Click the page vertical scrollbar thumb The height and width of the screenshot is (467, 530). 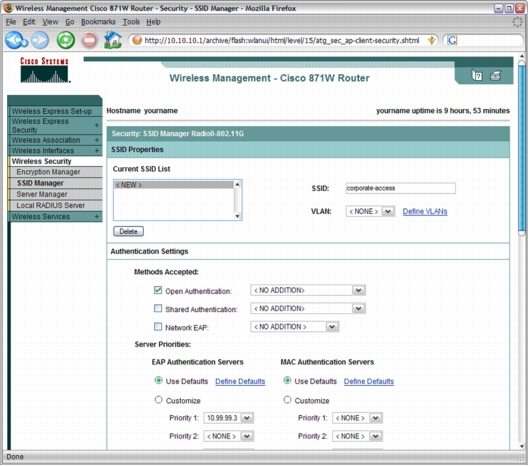pyautogui.click(x=522, y=148)
